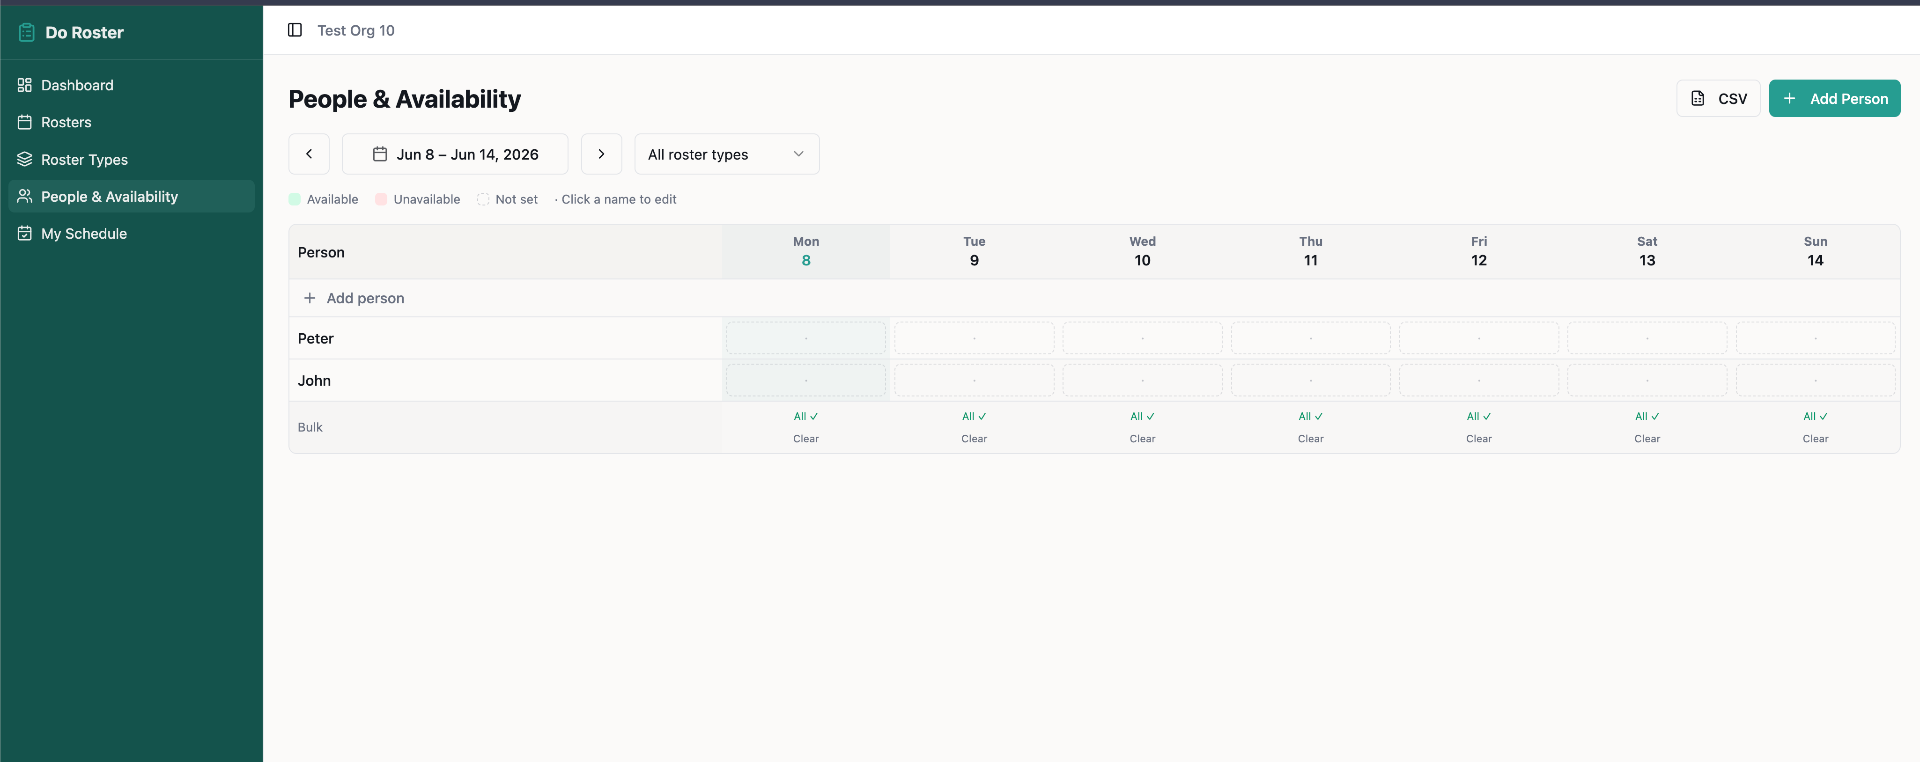
Task: Click the Add person table row
Action: pyautogui.click(x=1094, y=298)
